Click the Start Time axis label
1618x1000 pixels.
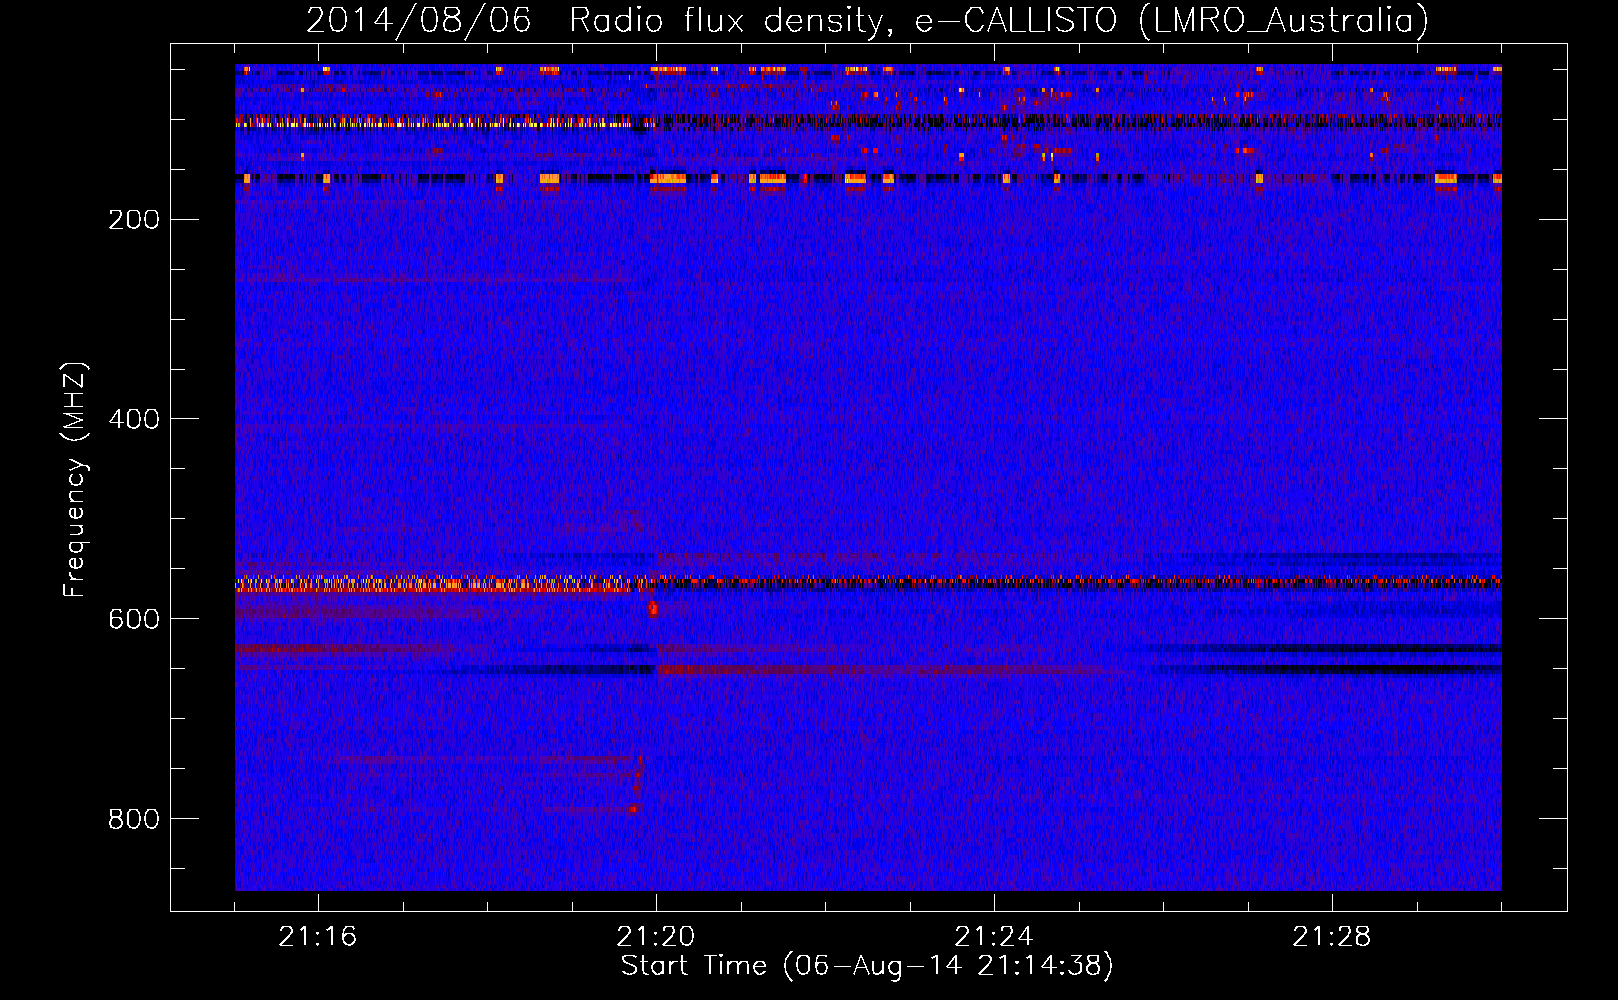(x=867, y=966)
